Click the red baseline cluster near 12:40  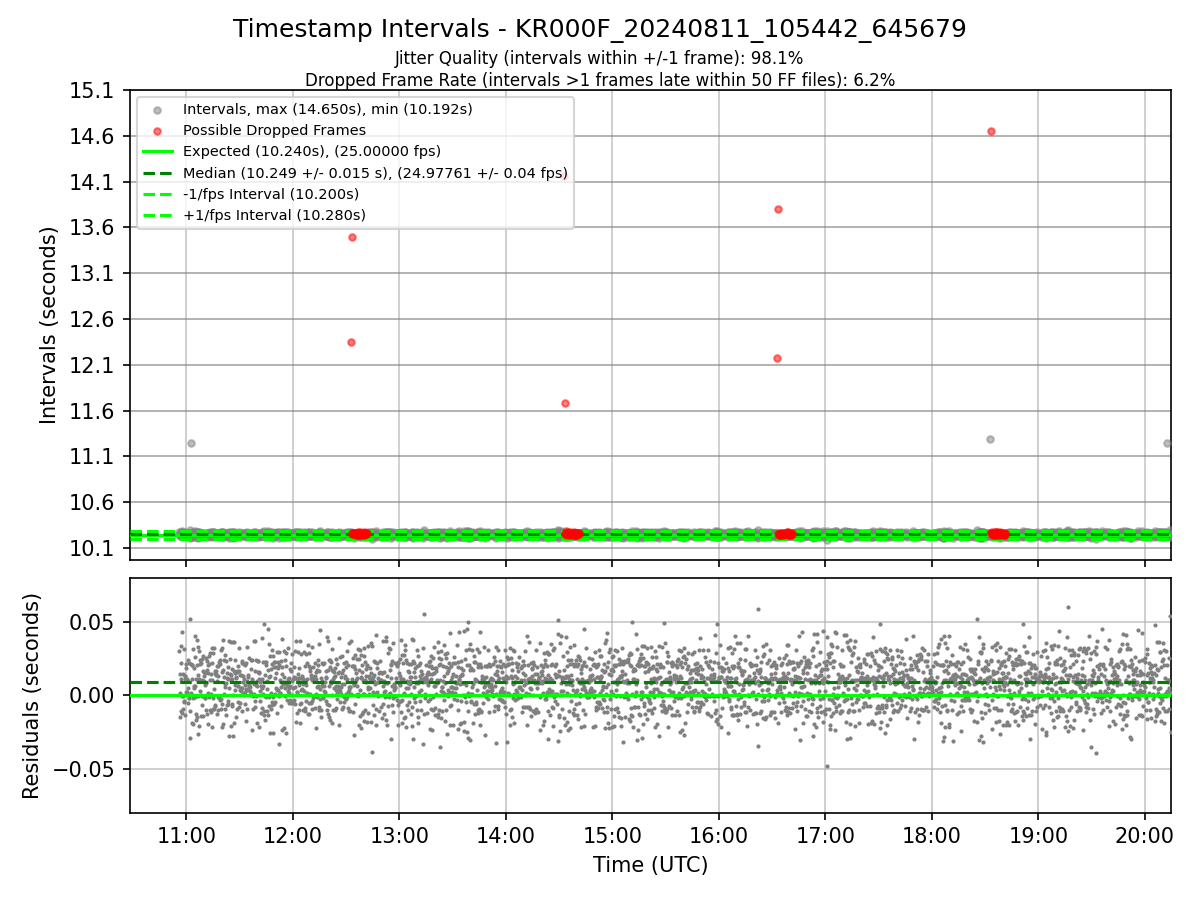pos(360,534)
